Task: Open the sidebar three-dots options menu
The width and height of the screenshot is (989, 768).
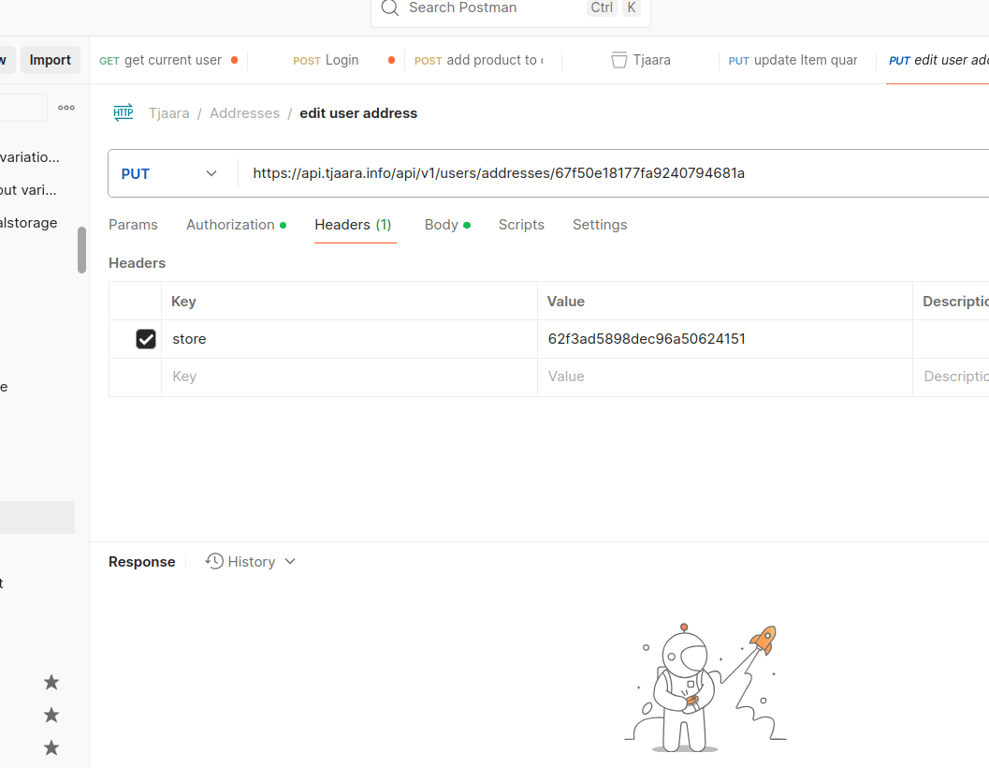Action: tap(66, 108)
